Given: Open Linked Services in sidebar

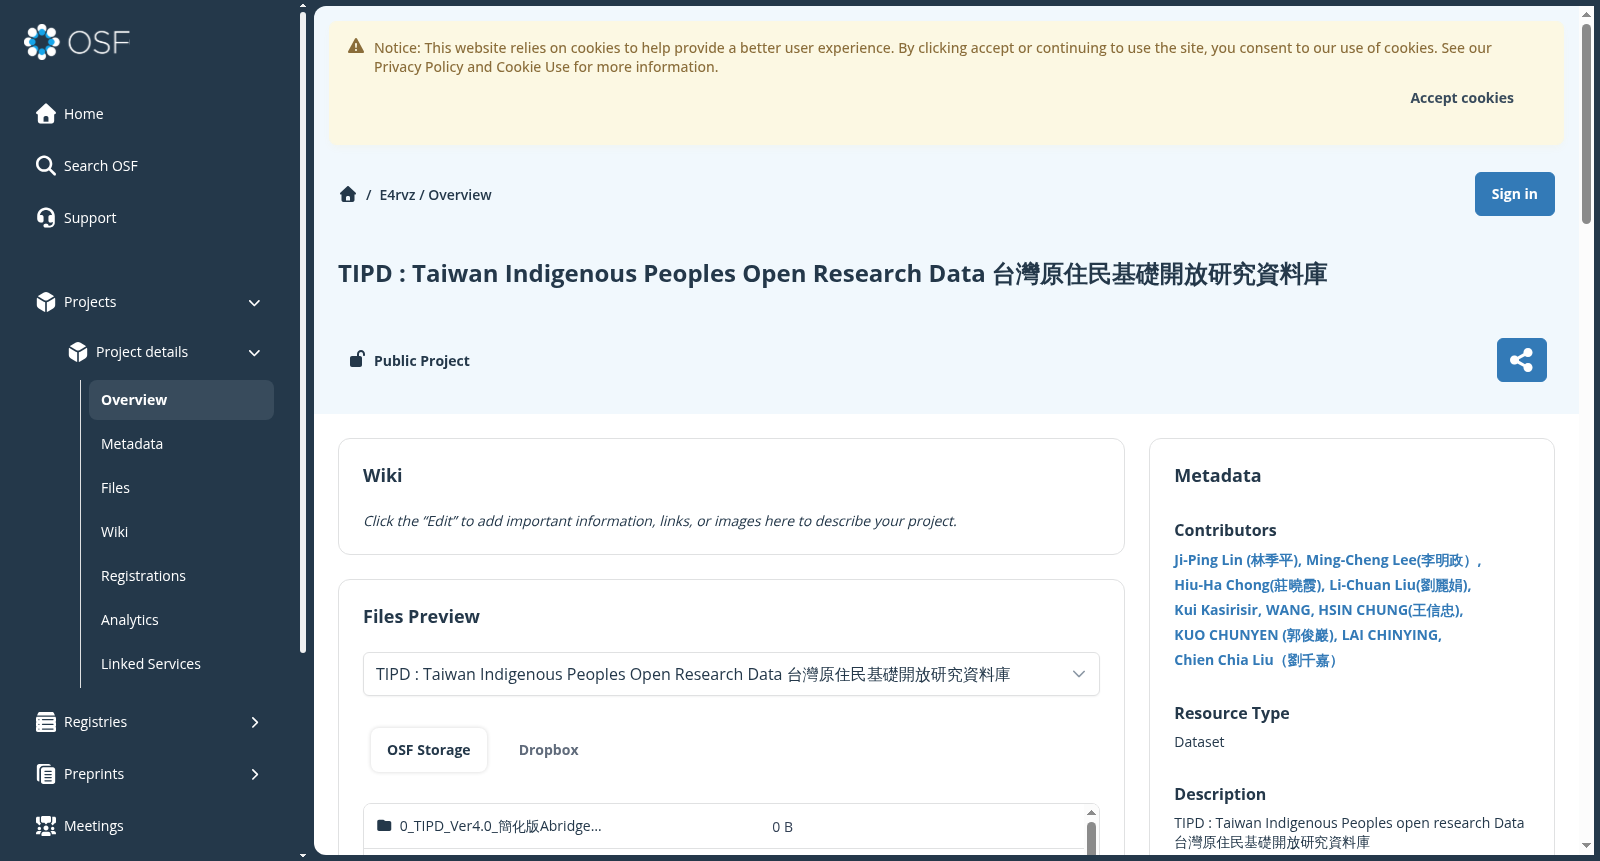Looking at the screenshot, I should (x=181, y=664).
